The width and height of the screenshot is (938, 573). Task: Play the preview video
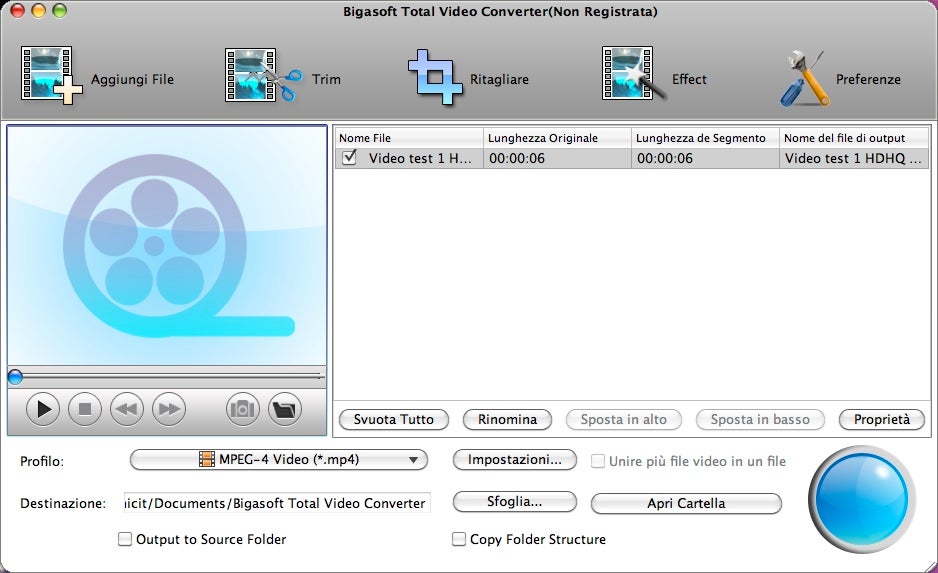[43, 409]
